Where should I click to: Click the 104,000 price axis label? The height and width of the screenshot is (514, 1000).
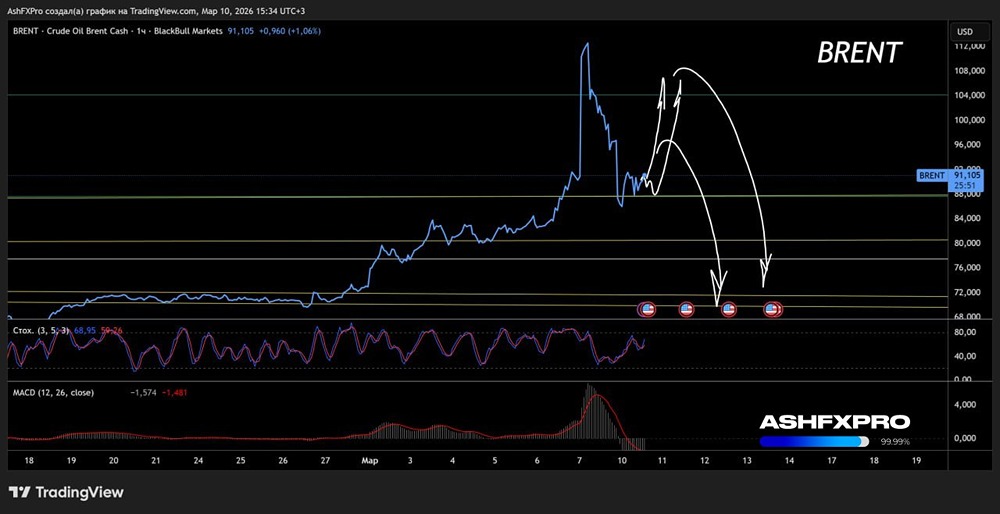coord(969,95)
